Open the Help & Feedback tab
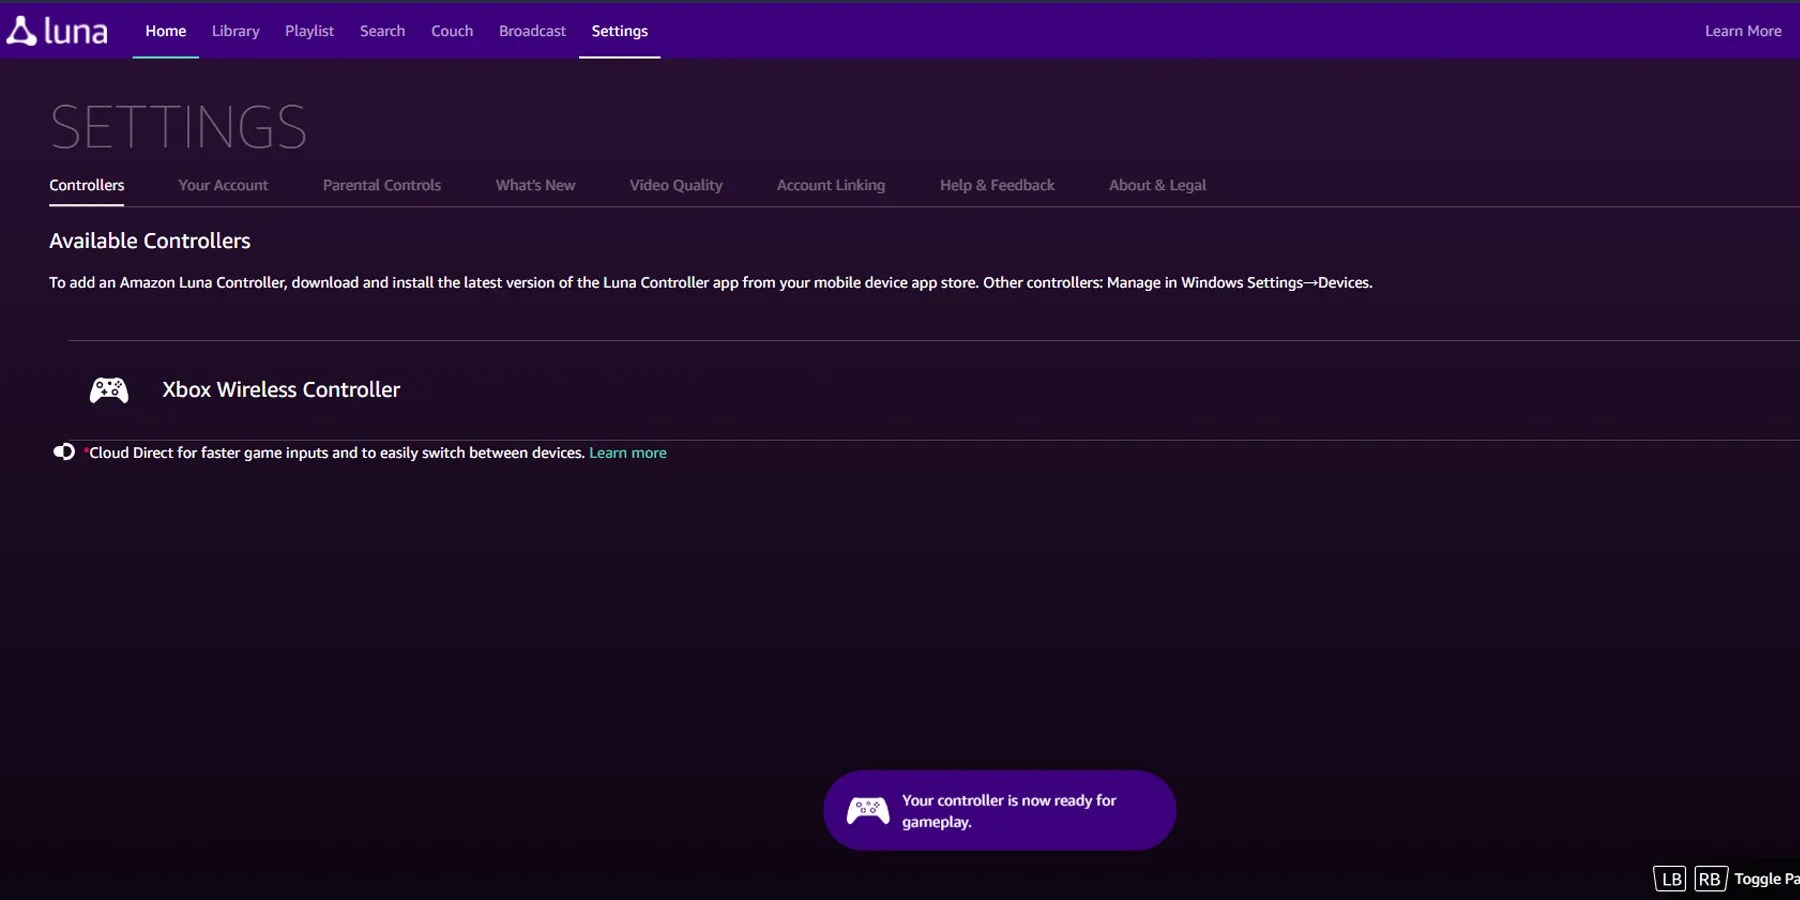Viewport: 1800px width, 900px height. 997,185
